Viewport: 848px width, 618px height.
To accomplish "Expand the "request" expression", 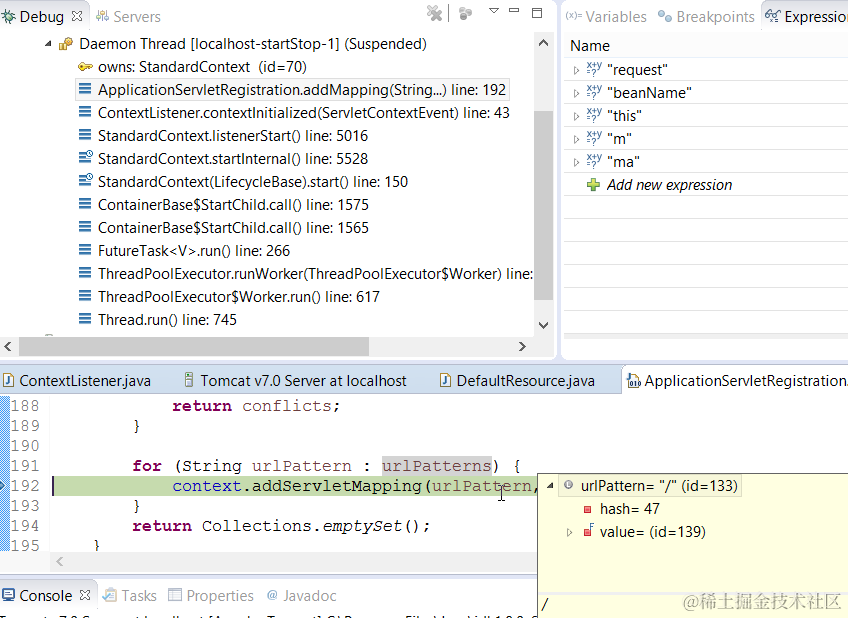I will click(576, 70).
